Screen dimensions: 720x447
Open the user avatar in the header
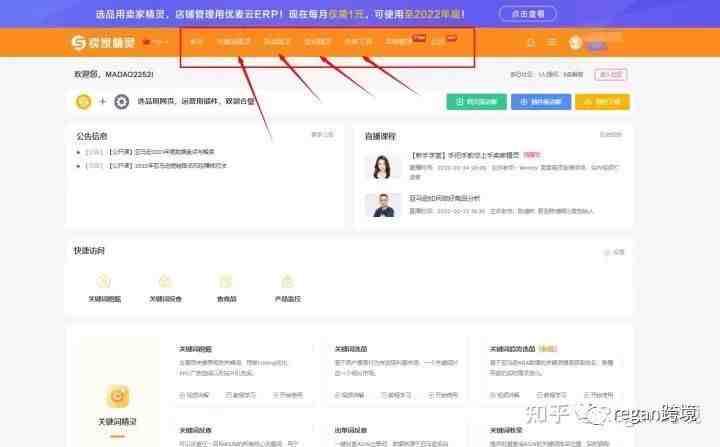pyautogui.click(x=575, y=43)
